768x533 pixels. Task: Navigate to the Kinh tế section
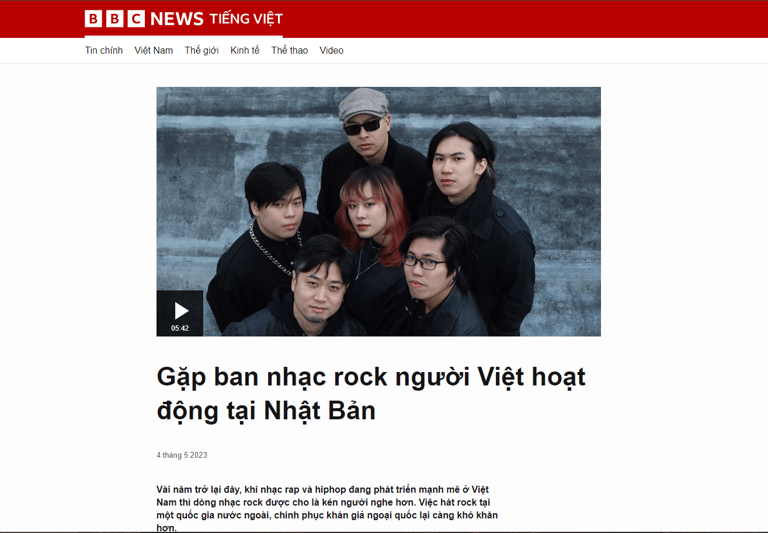pos(245,50)
